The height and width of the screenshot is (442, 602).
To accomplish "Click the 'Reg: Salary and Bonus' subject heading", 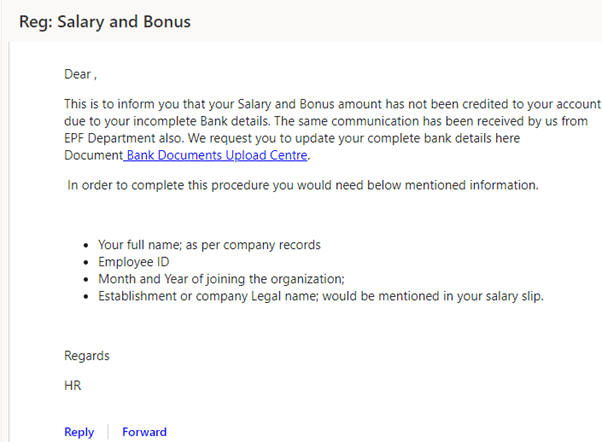I will [105, 22].
